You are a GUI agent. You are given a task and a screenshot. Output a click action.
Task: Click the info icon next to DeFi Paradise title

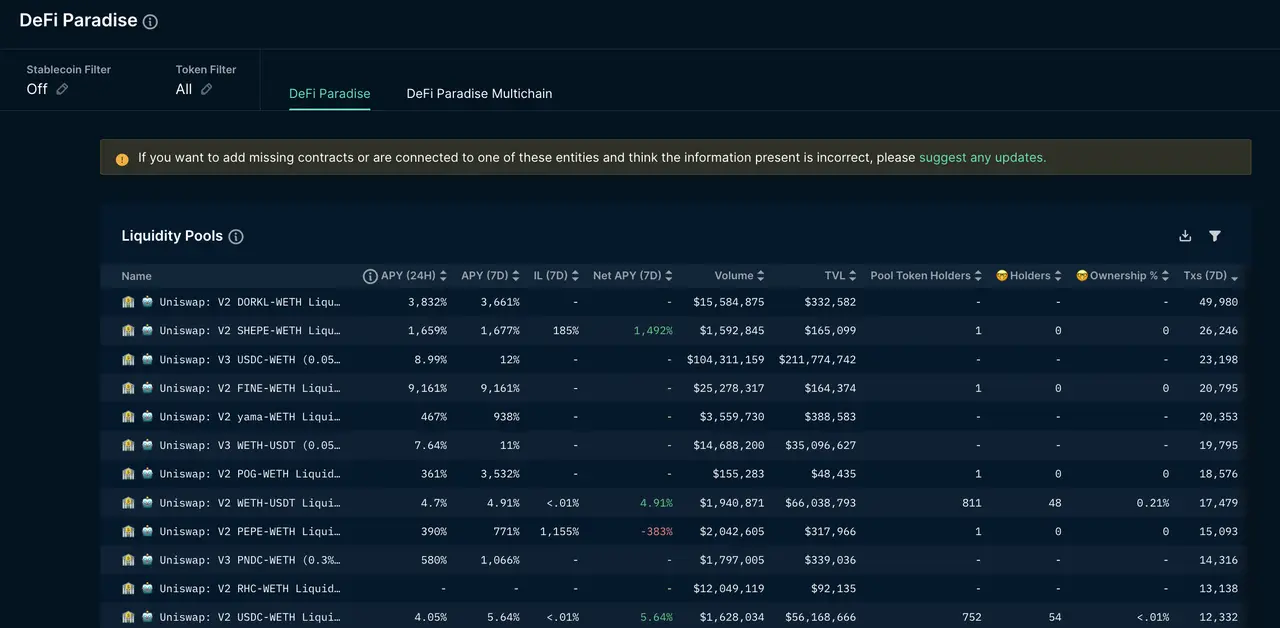pyautogui.click(x=150, y=20)
